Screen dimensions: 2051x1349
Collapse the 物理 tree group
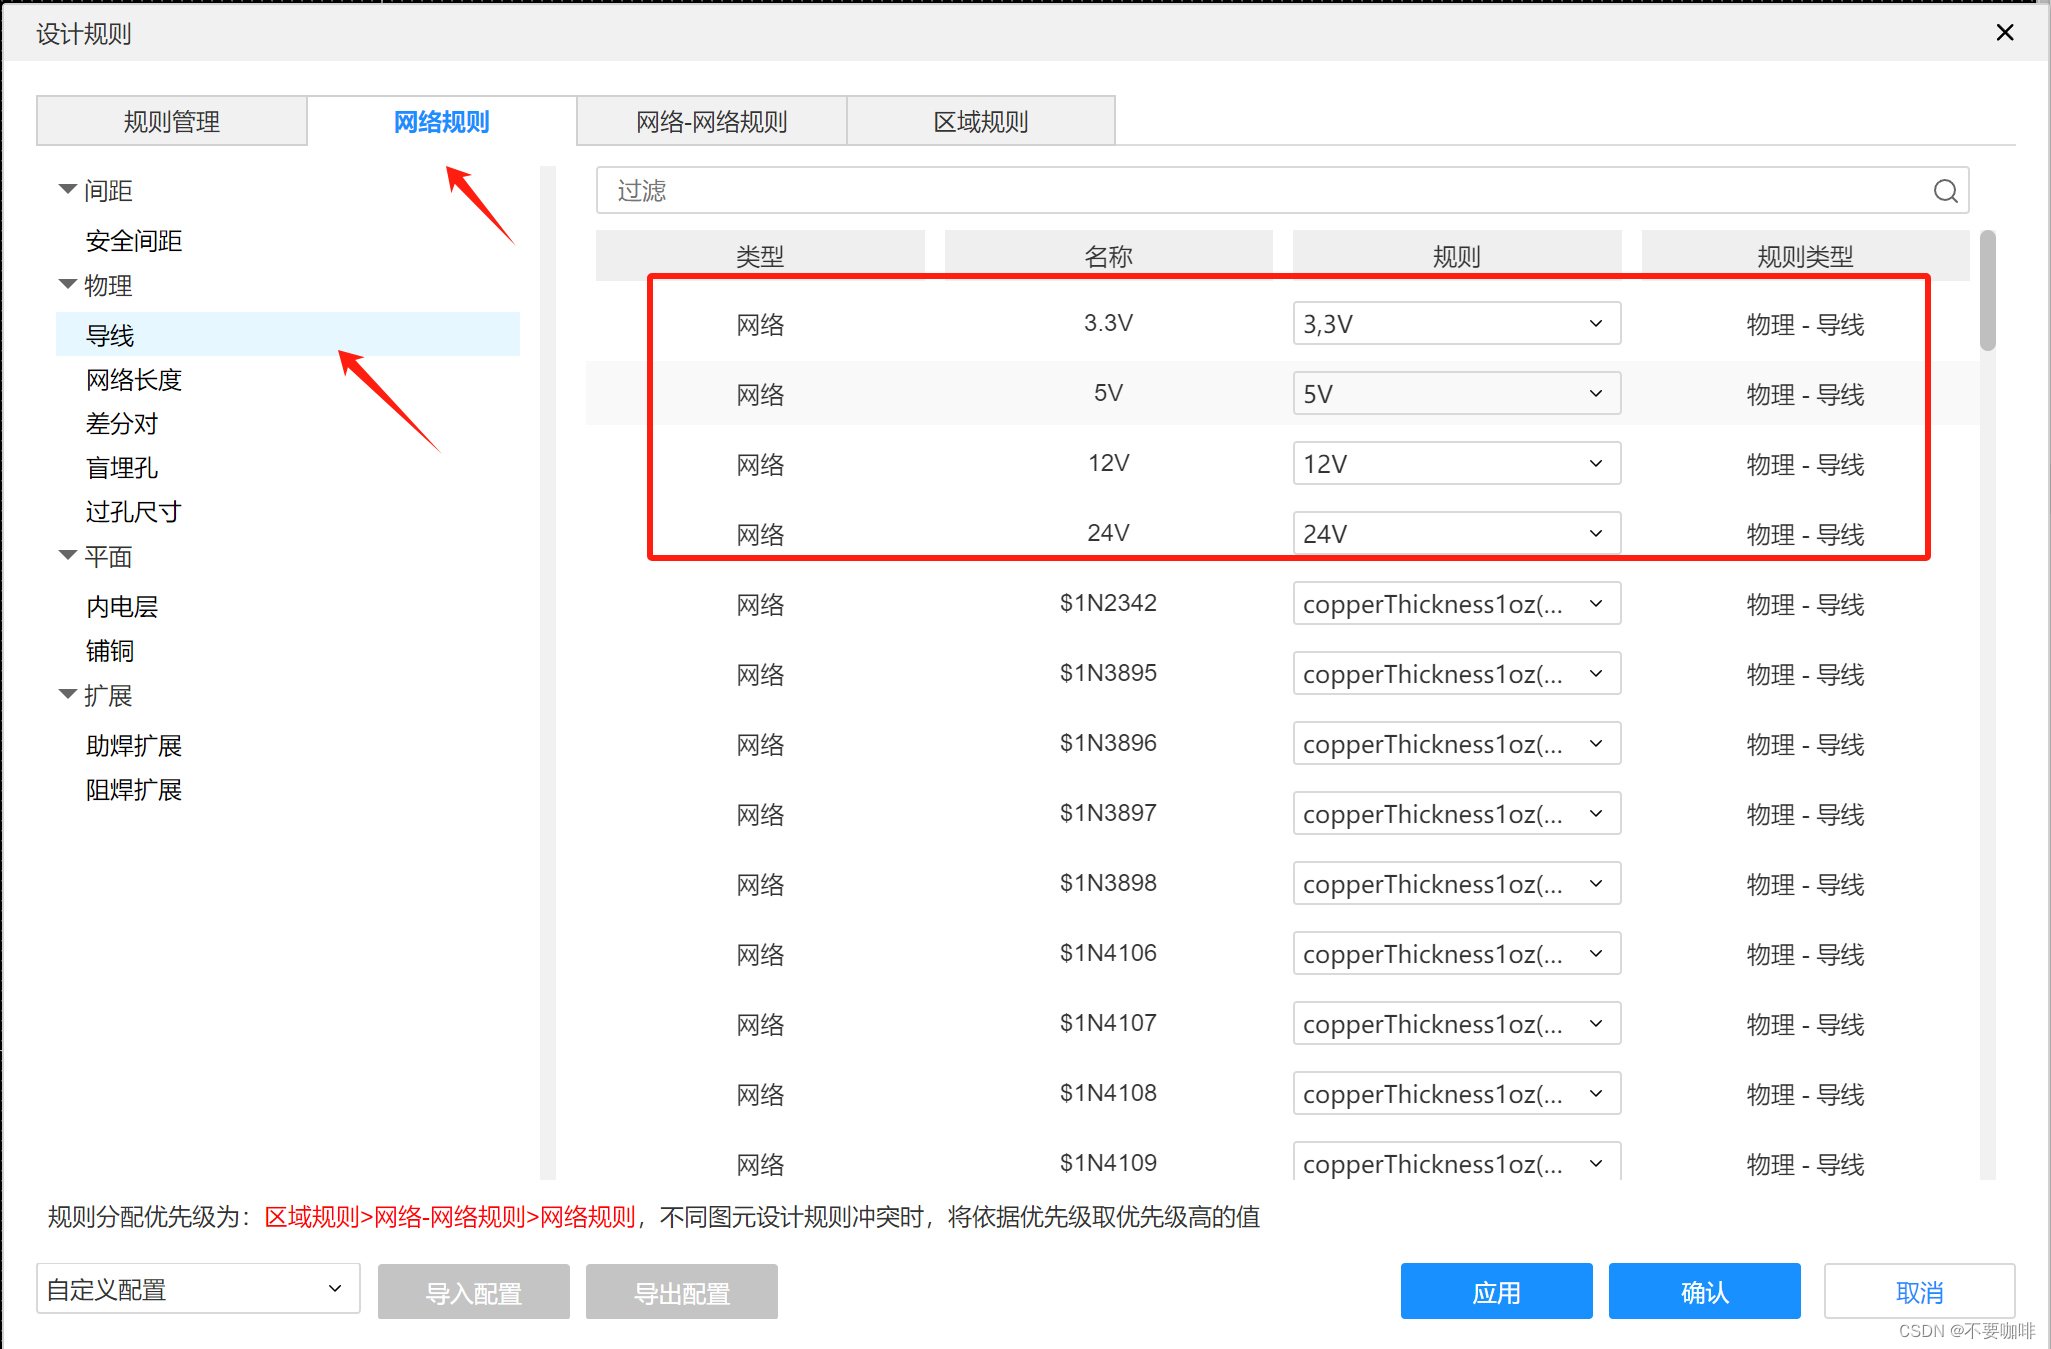click(68, 285)
